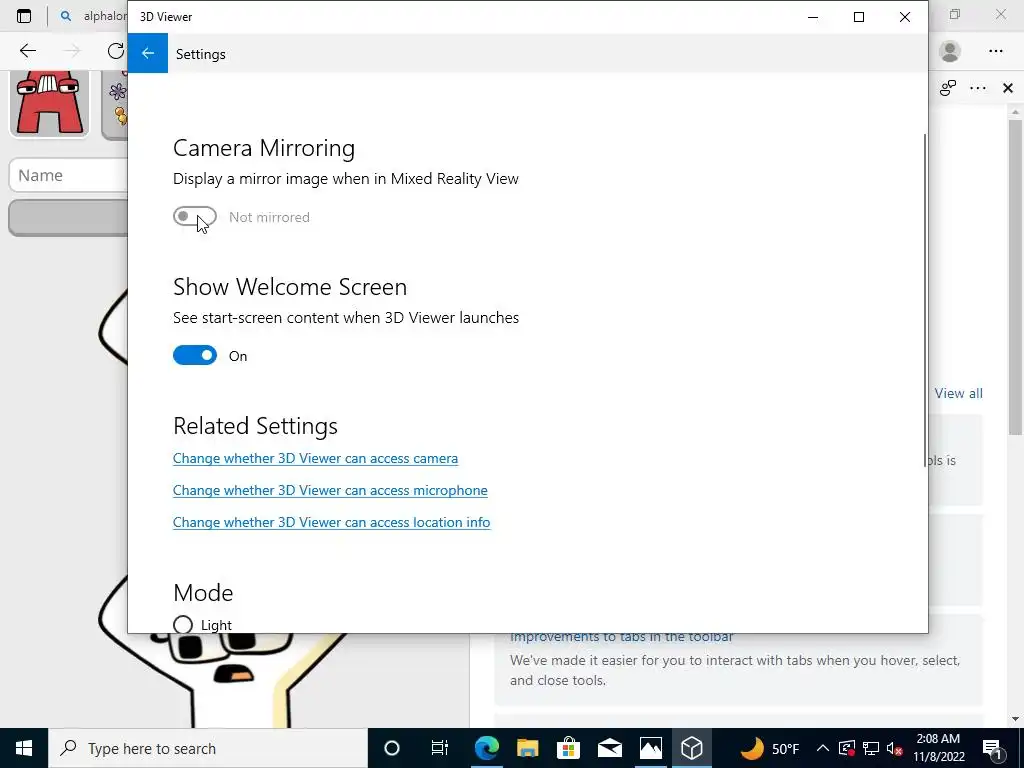The image size is (1024, 768).
Task: Maximize the 3D Viewer window
Action: pyautogui.click(x=859, y=17)
